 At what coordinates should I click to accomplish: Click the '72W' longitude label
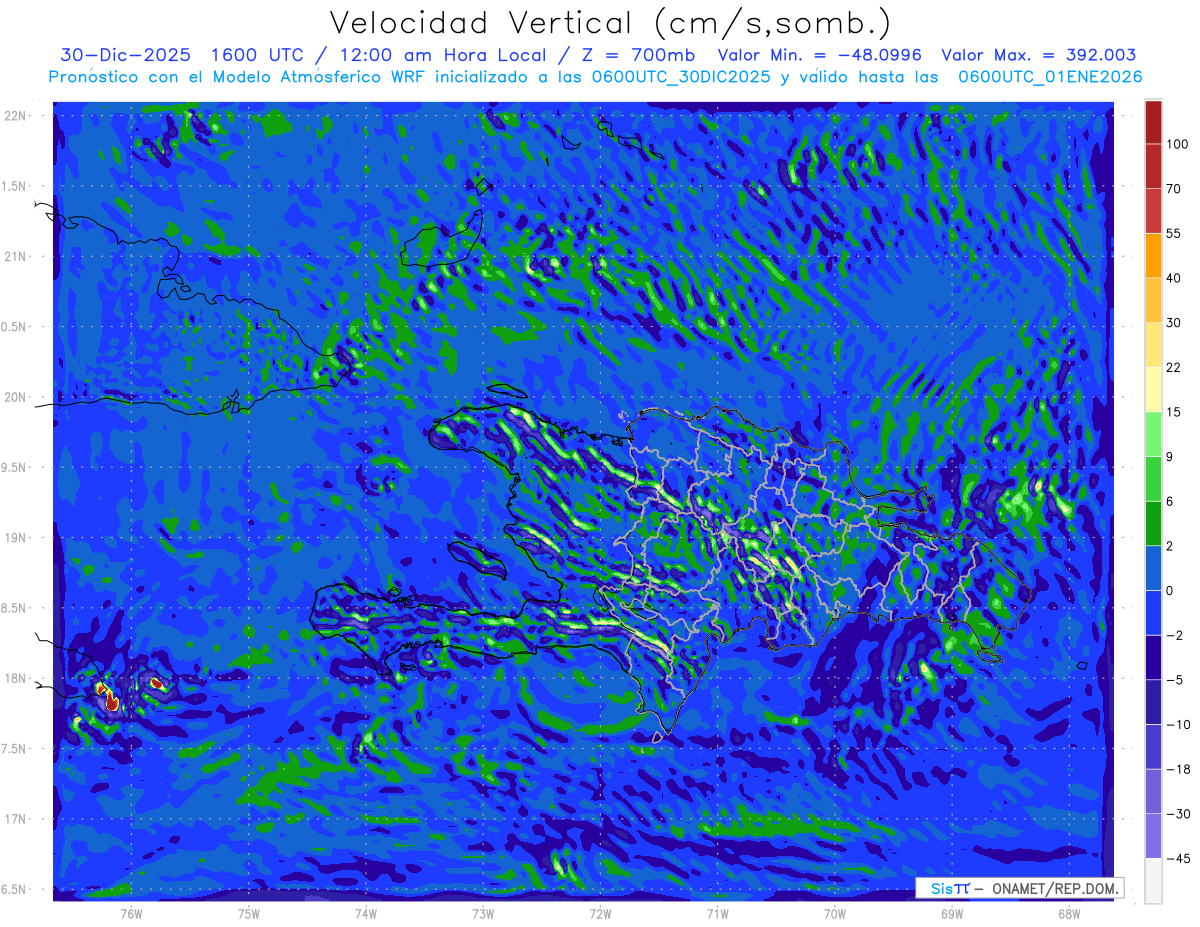tap(600, 913)
